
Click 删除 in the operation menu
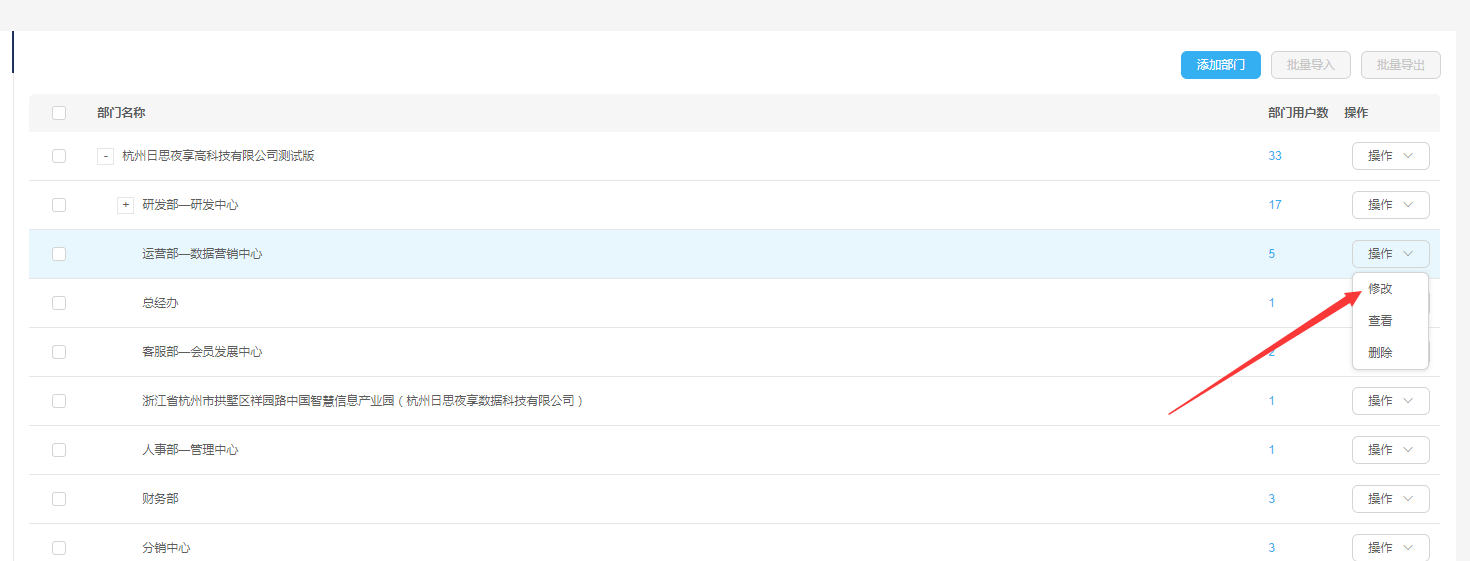click(x=1380, y=353)
